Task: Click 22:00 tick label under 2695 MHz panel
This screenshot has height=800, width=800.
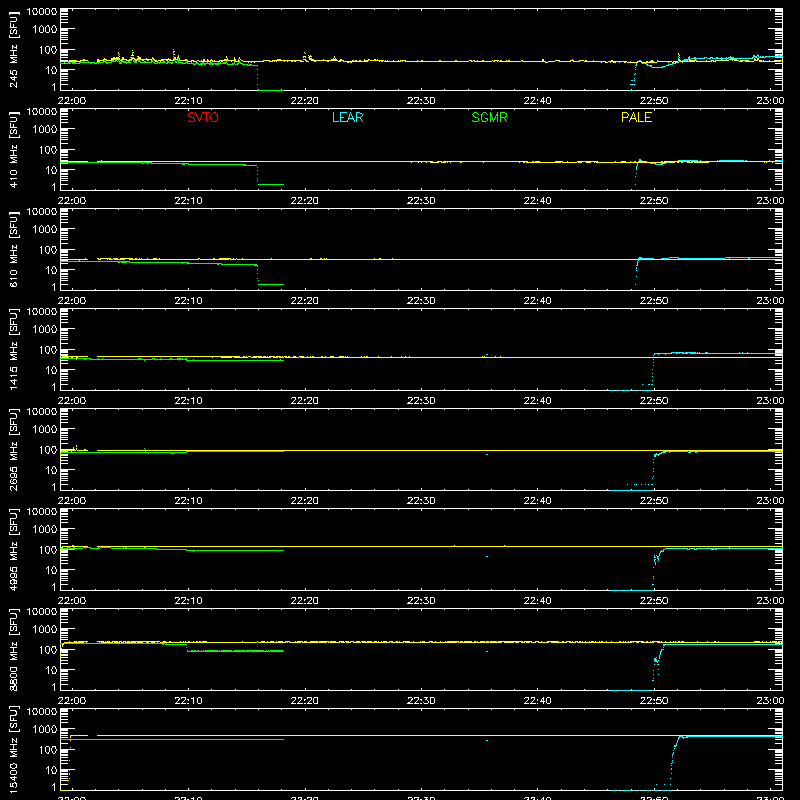Action: click(72, 501)
